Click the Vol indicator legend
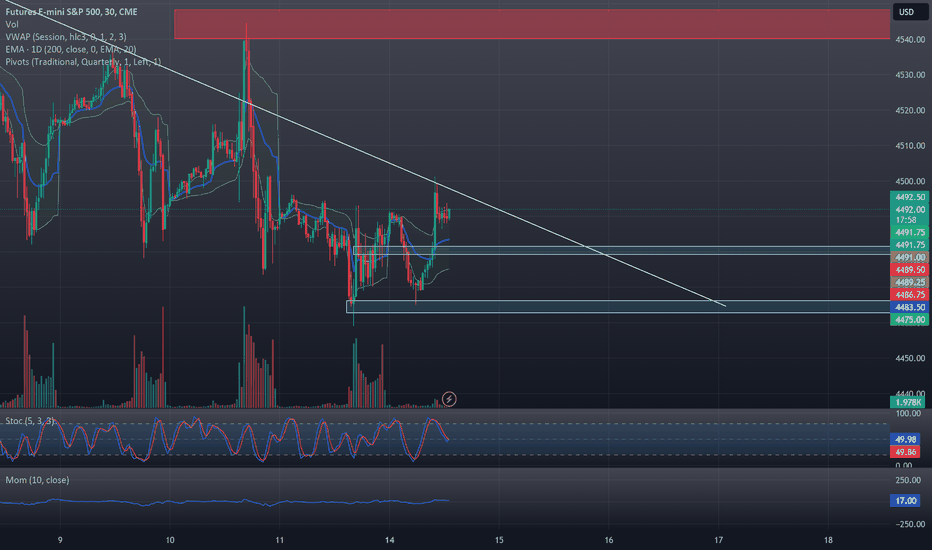Viewport: 932px width, 550px height. 12,24
